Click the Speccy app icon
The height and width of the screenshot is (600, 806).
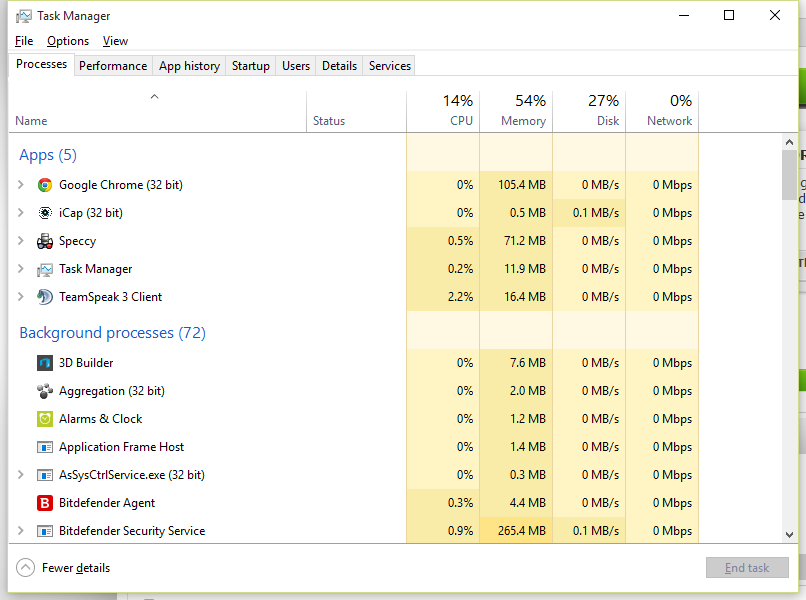pyautogui.click(x=45, y=241)
